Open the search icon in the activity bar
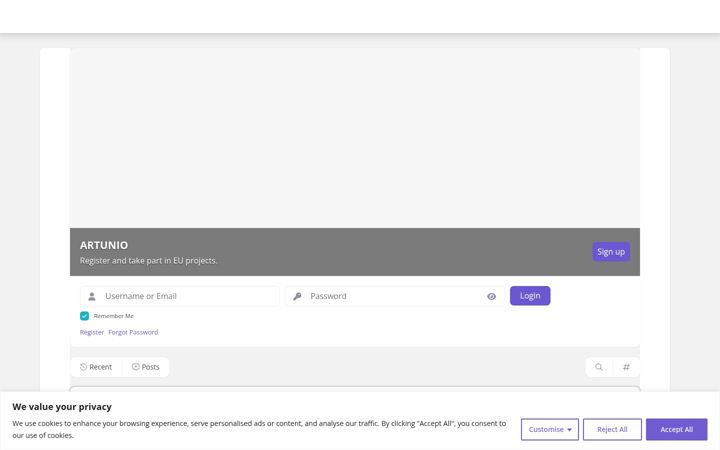Viewport: 720px width, 450px height. tap(599, 367)
